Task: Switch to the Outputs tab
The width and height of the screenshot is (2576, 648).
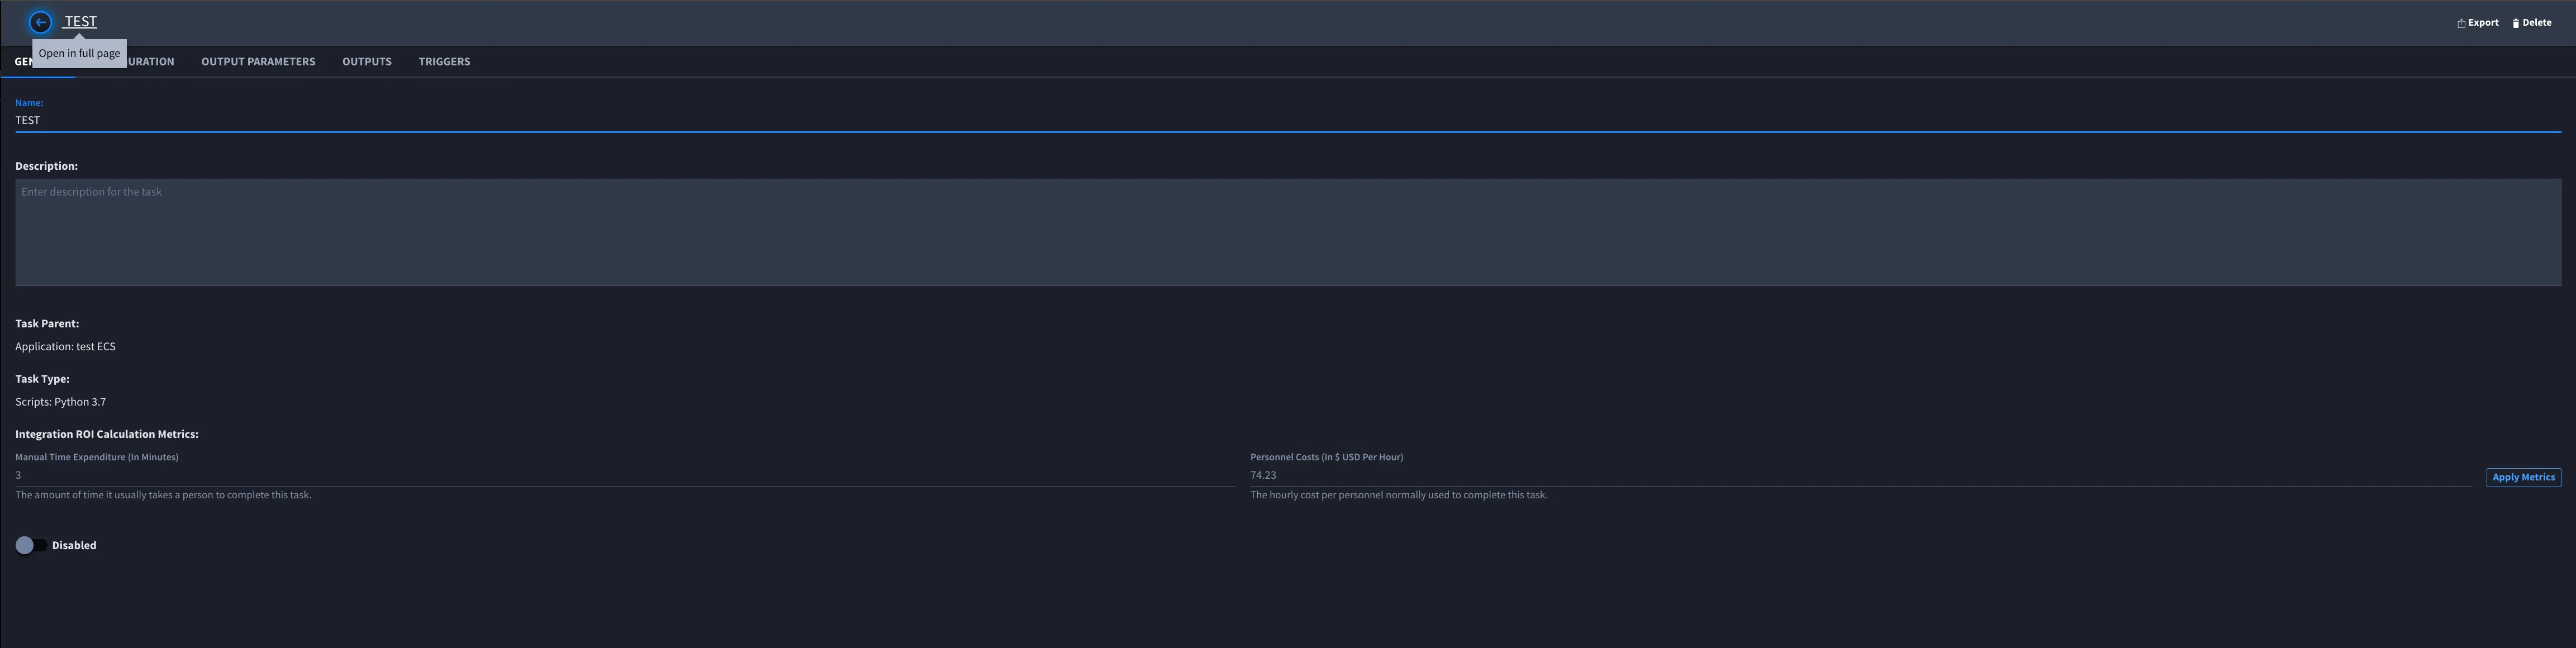Action: [x=367, y=62]
